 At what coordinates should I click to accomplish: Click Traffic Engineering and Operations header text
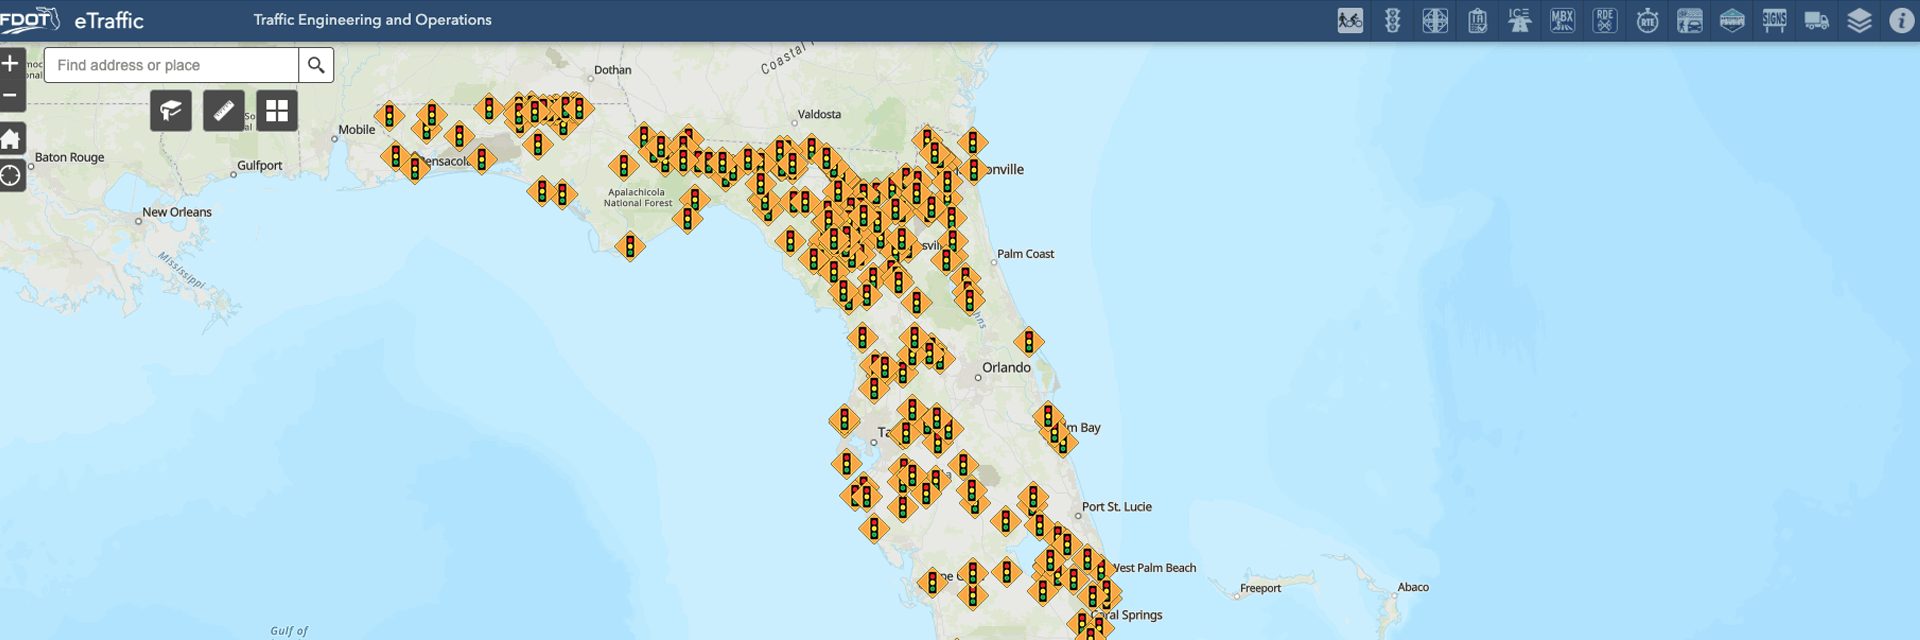[372, 20]
